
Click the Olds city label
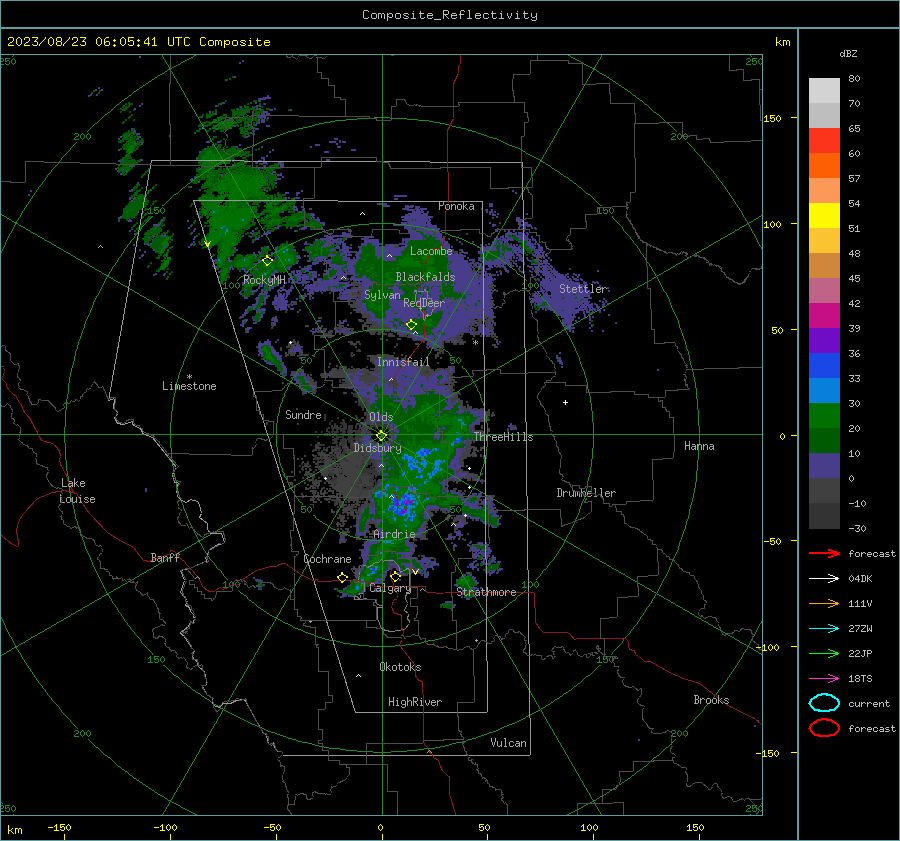click(x=381, y=417)
